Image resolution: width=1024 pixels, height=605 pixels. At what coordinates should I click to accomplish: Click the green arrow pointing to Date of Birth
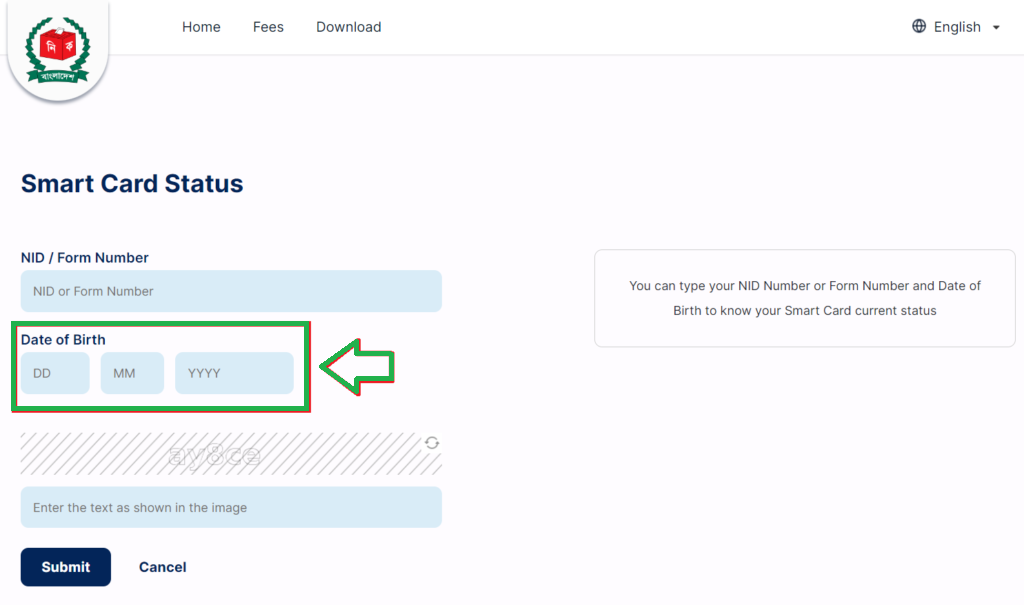point(357,367)
